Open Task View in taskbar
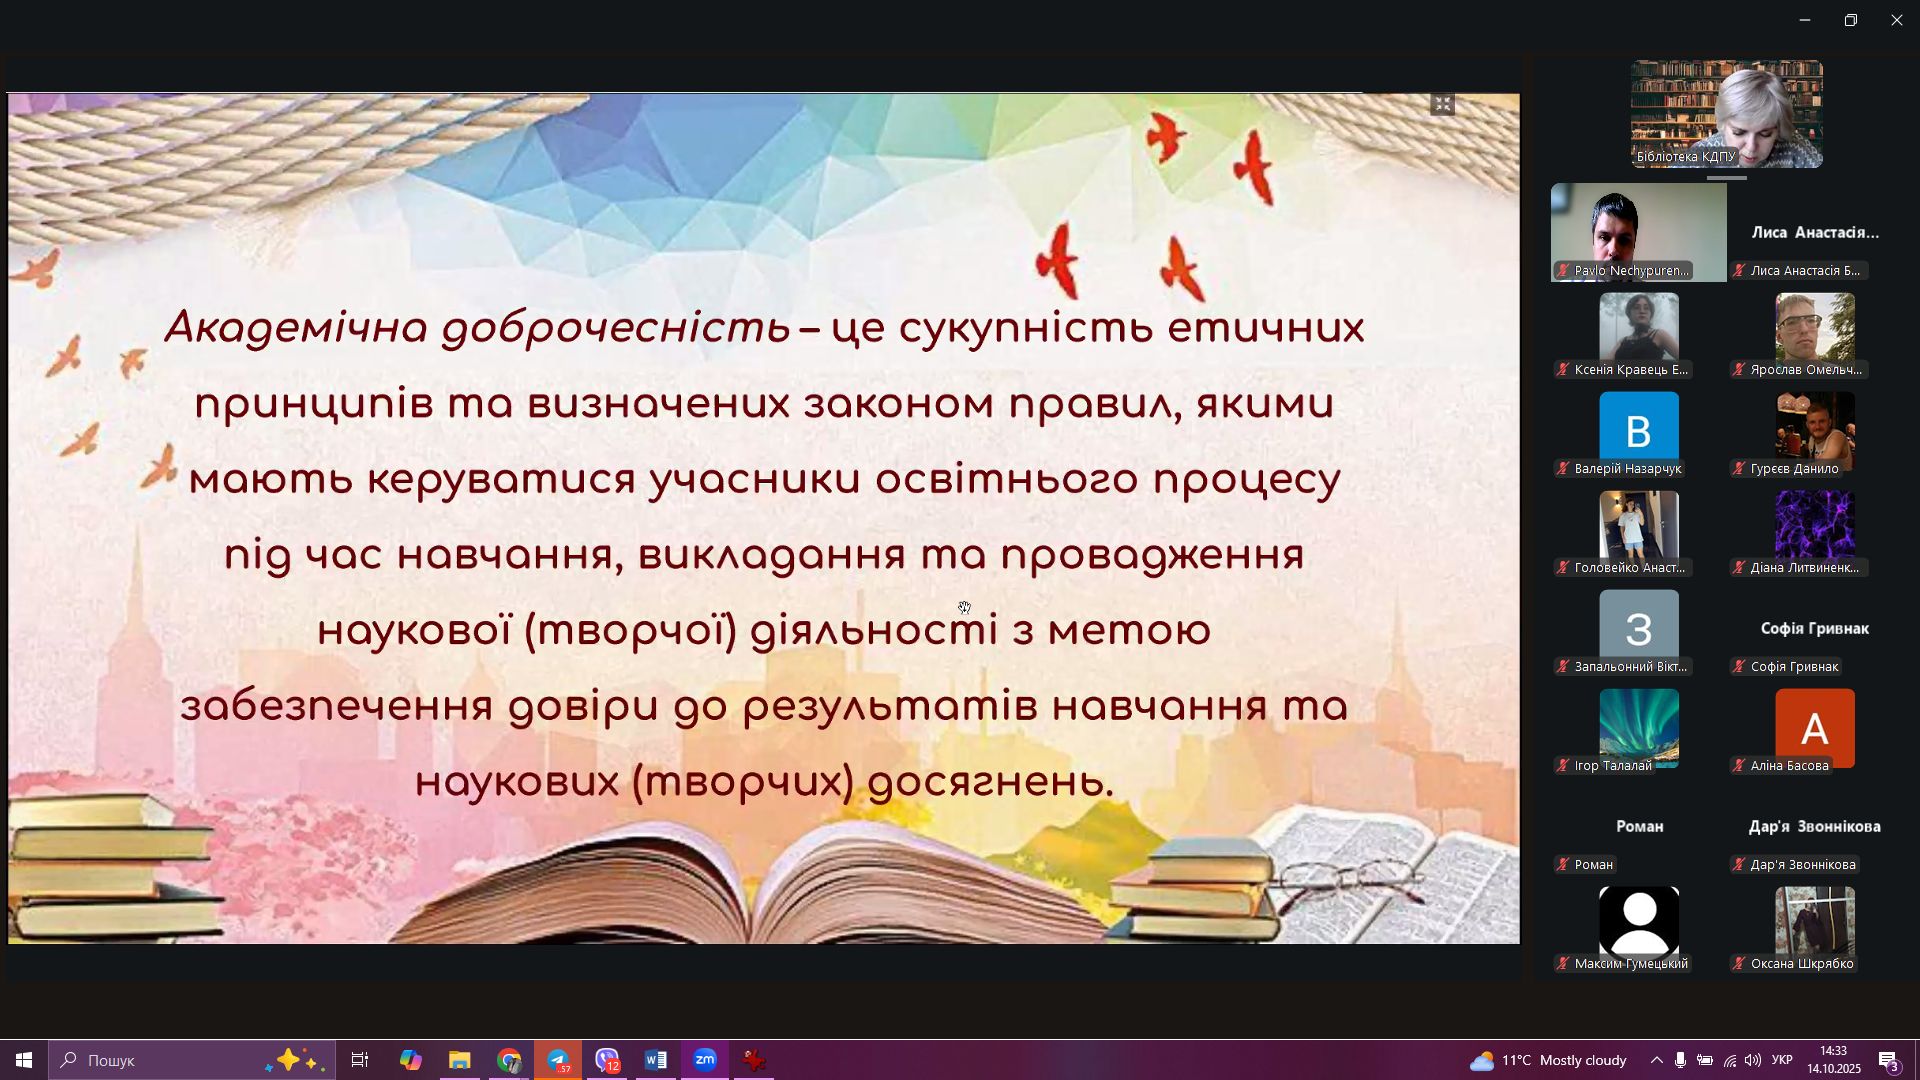Image resolution: width=1920 pixels, height=1080 pixels. (x=360, y=1060)
